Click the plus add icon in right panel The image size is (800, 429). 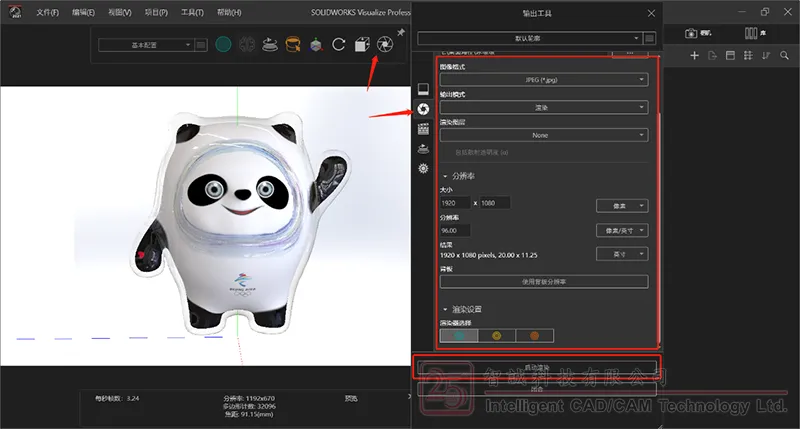694,56
